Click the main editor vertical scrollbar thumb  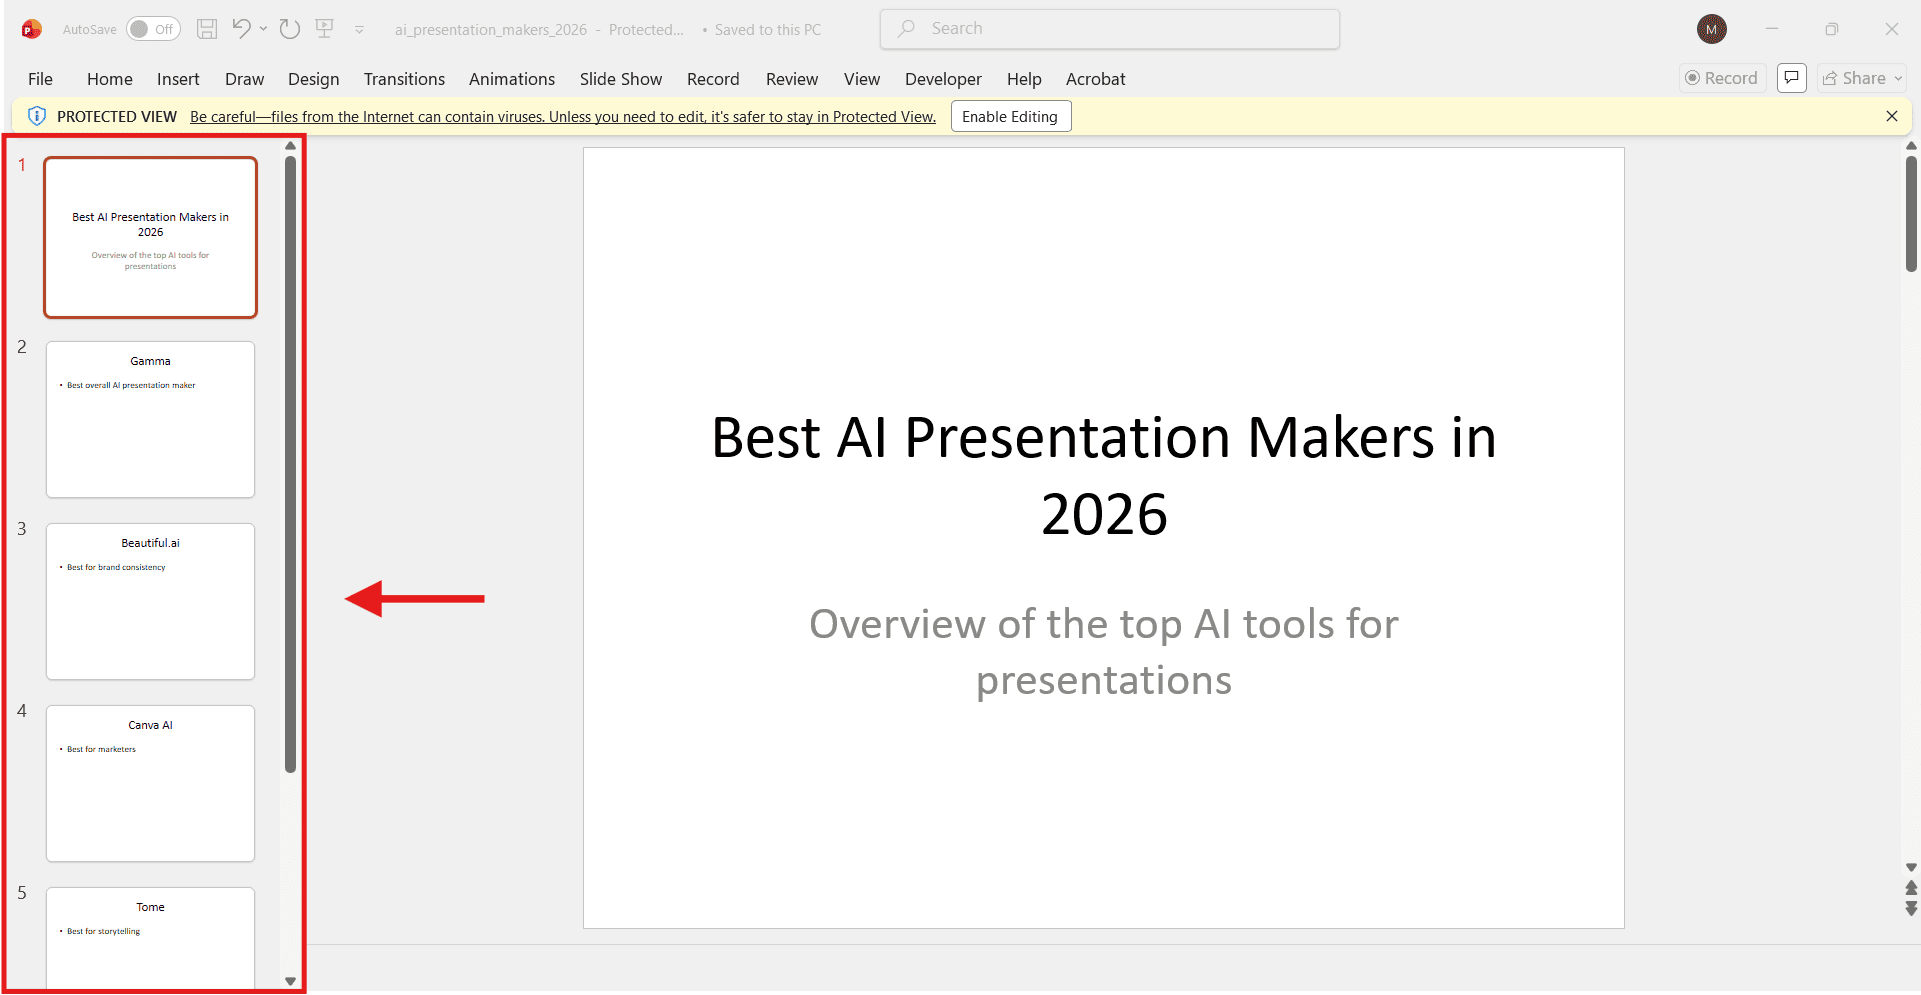click(x=1911, y=213)
